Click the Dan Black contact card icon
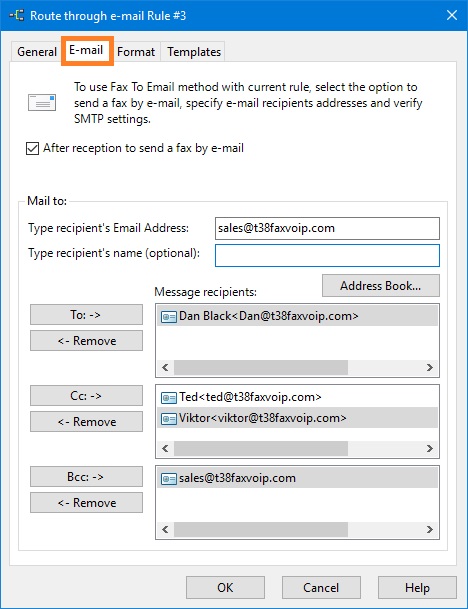This screenshot has height=609, width=468. (x=169, y=317)
